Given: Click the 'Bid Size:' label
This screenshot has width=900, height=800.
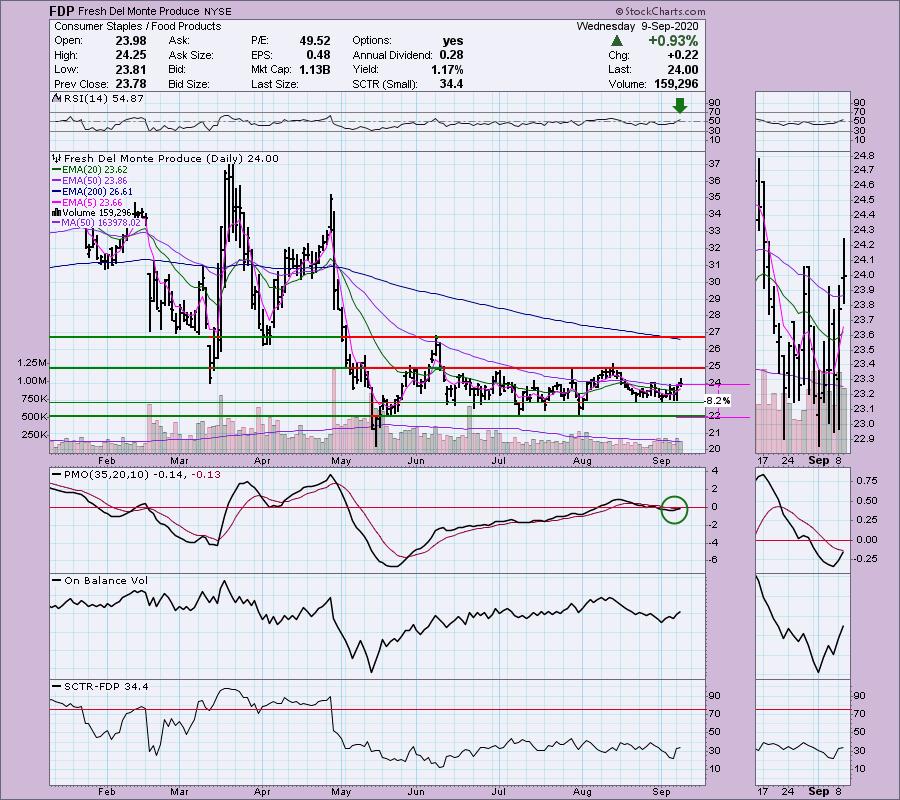Looking at the screenshot, I should 188,84.
